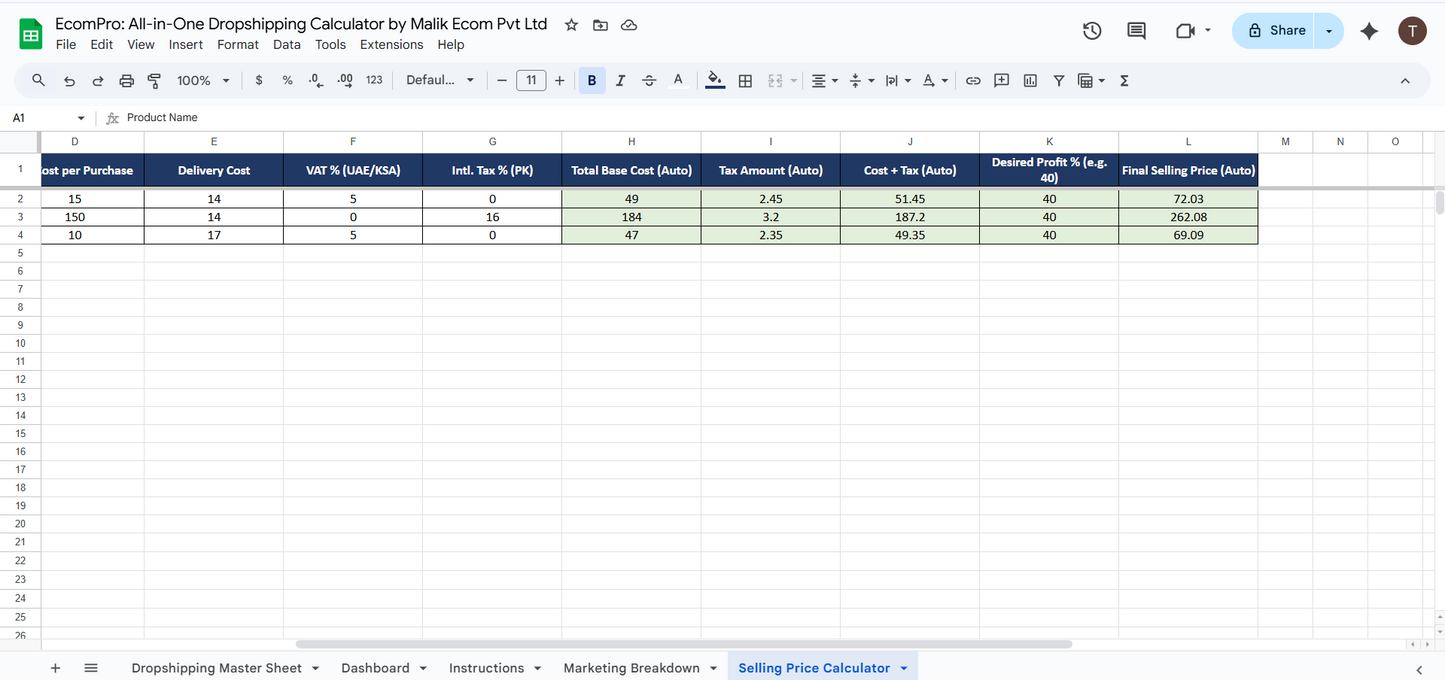This screenshot has width=1445, height=680.
Task: Decrease decimal places
Action: pos(316,80)
